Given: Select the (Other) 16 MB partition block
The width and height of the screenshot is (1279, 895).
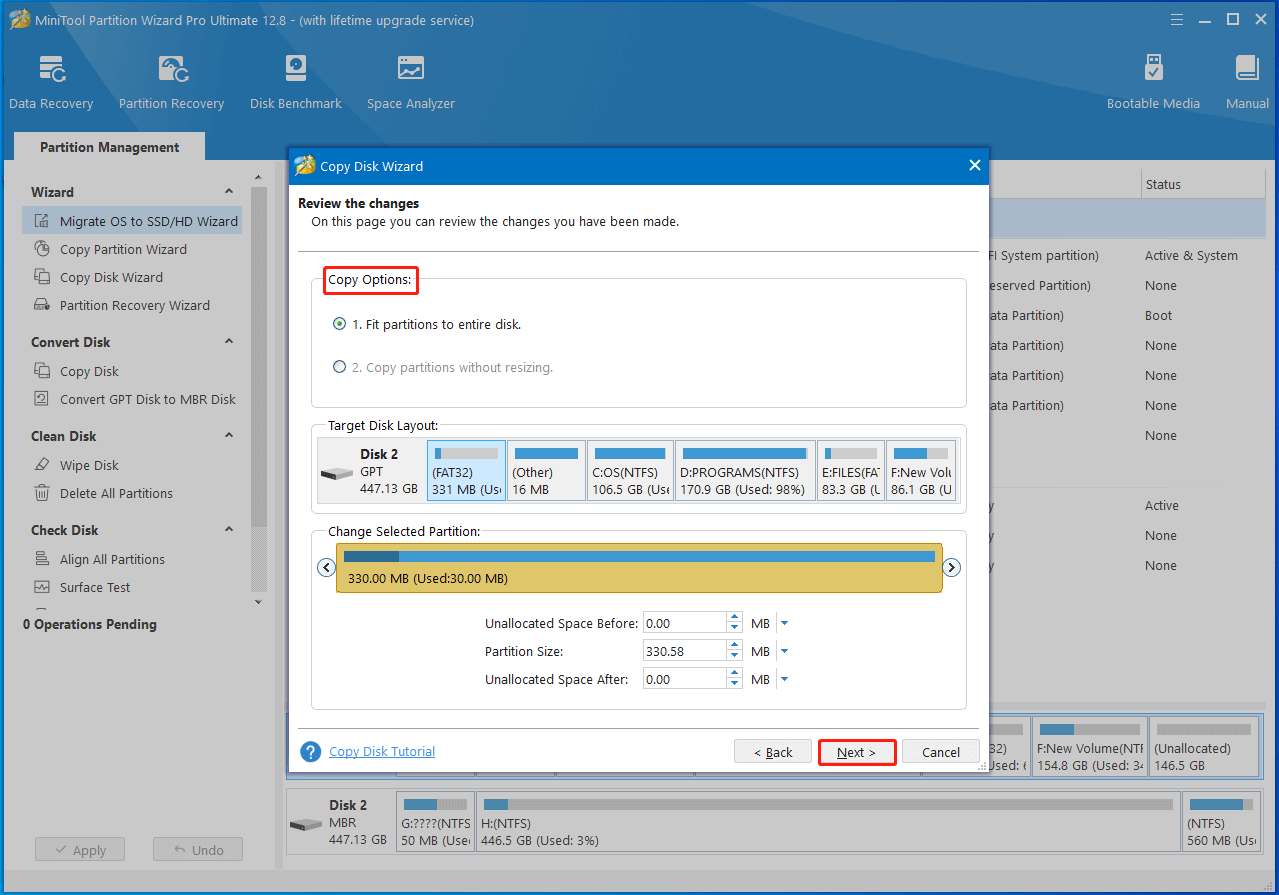Looking at the screenshot, I should tap(546, 470).
